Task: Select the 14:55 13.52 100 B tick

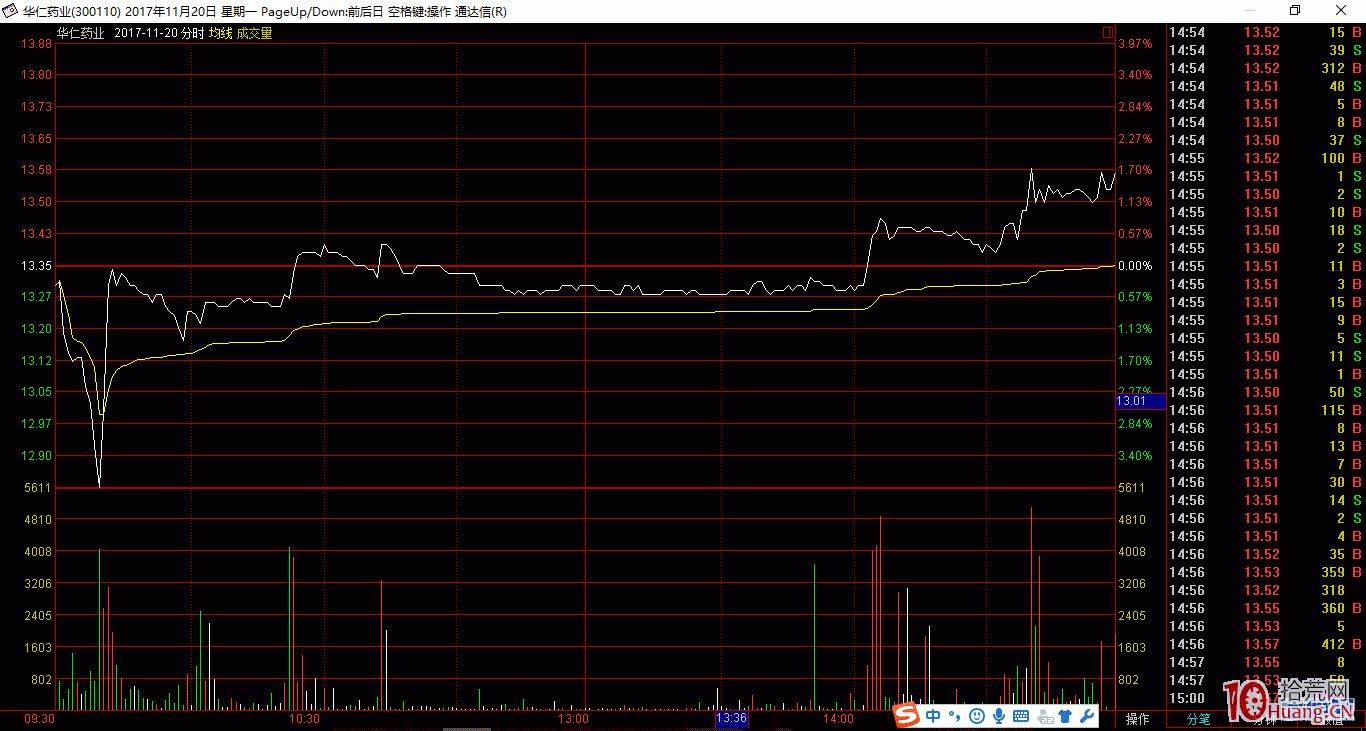Action: tap(1266, 158)
